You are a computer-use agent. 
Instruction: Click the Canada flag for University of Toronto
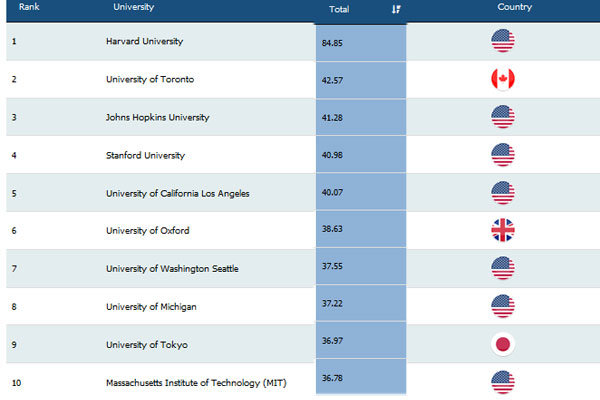[503, 79]
